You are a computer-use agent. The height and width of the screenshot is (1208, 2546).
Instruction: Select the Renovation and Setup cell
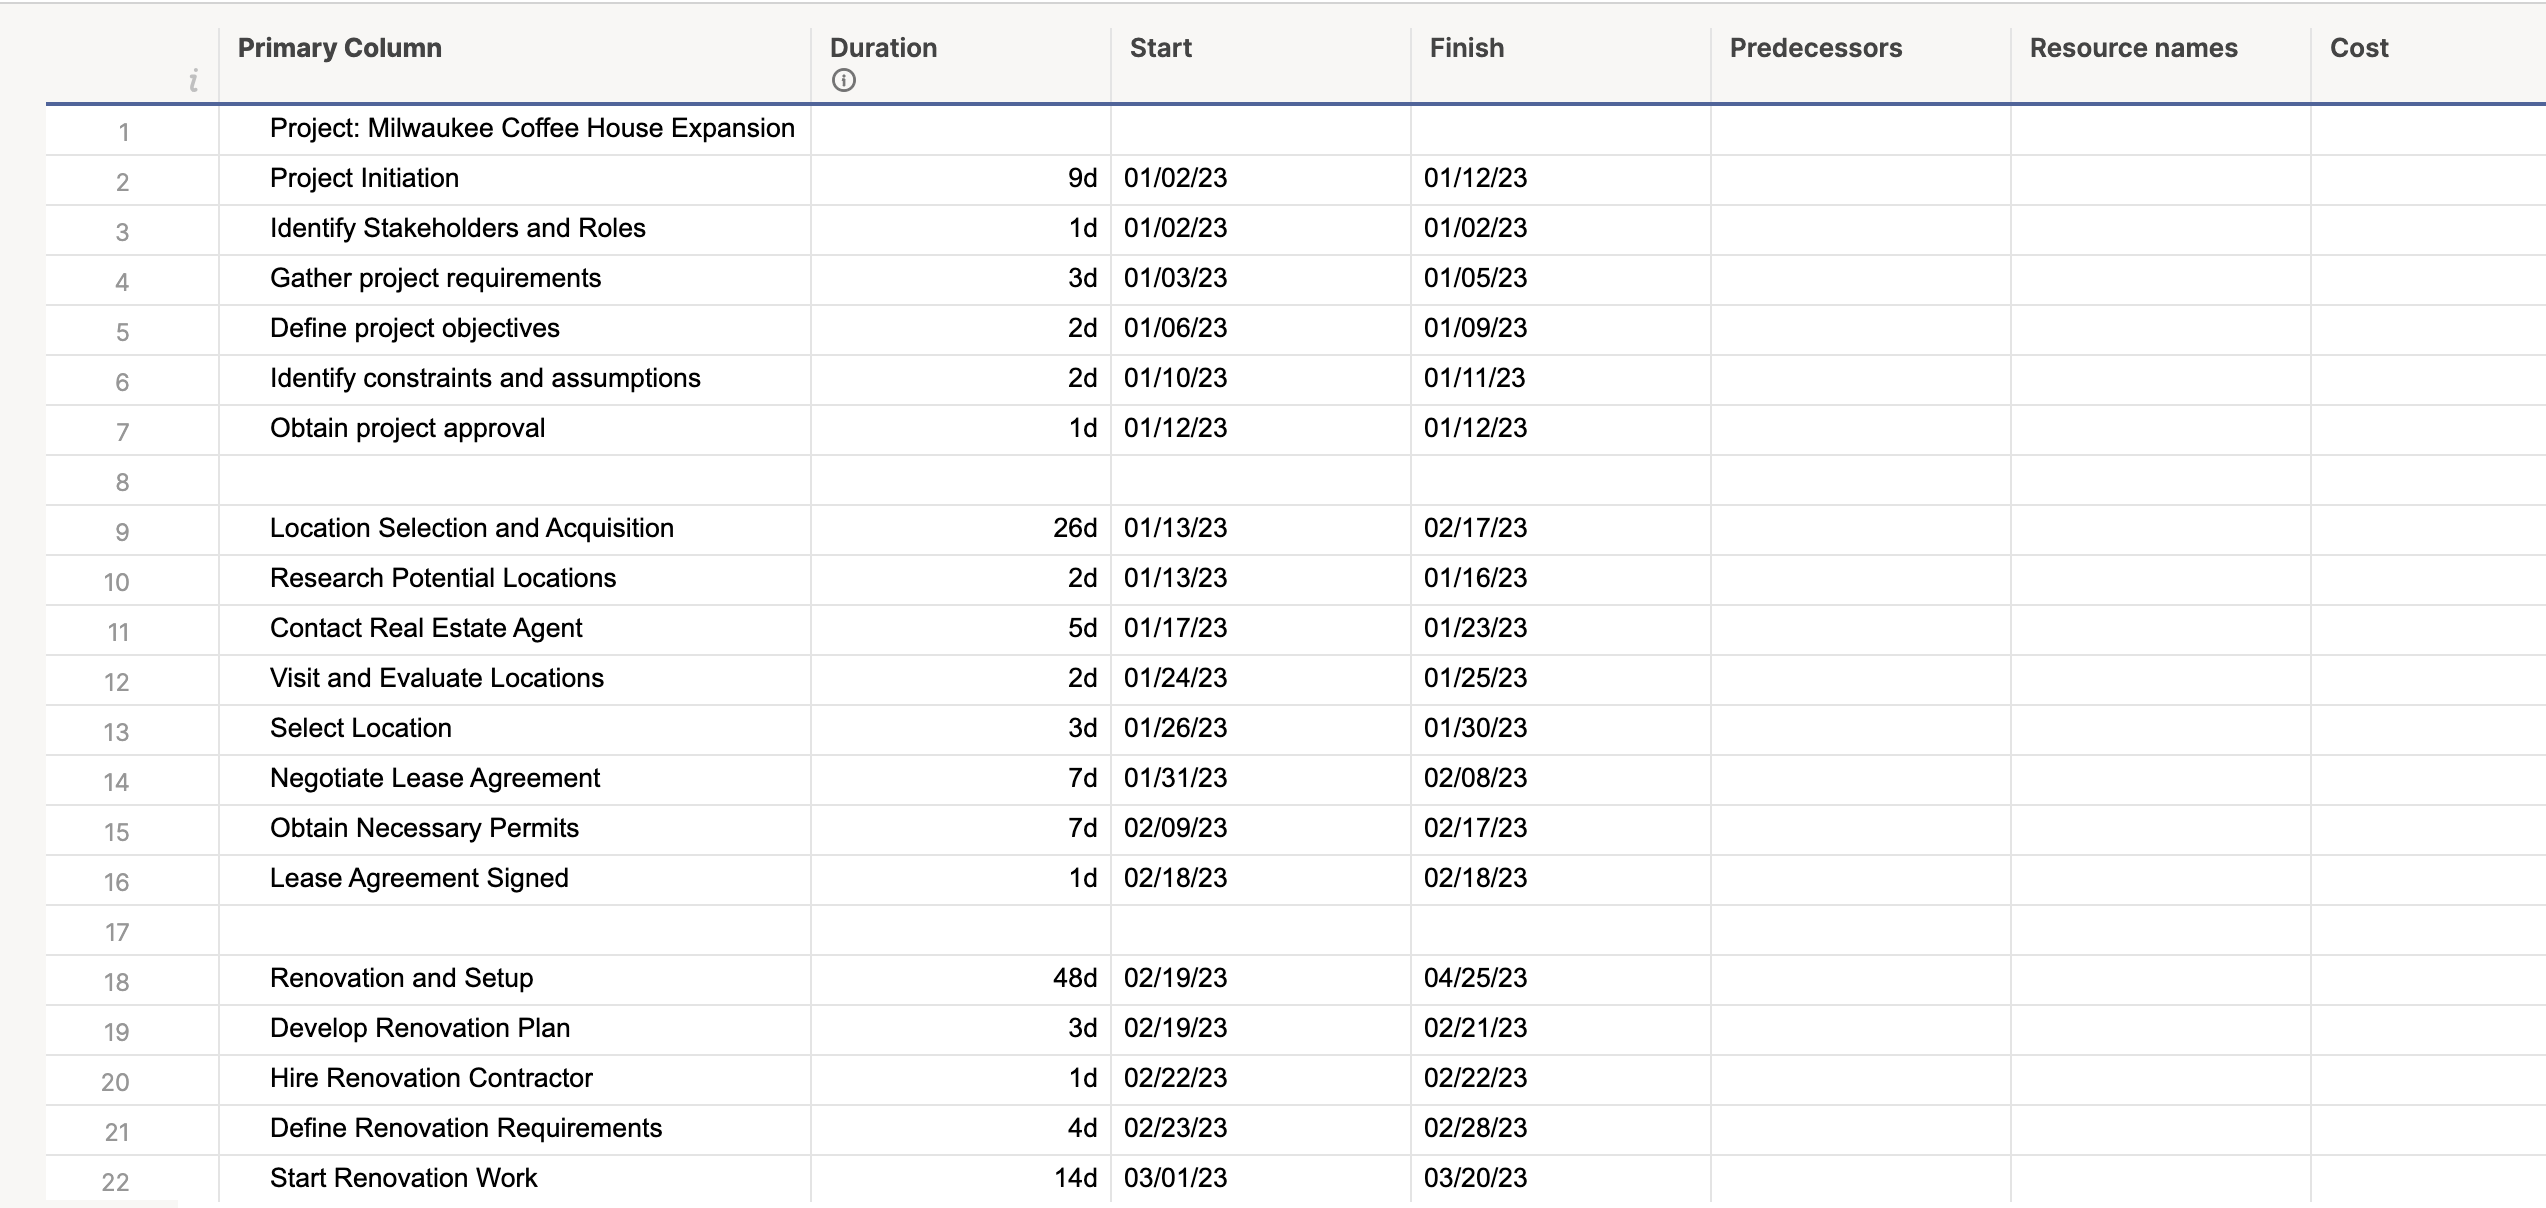click(x=401, y=979)
